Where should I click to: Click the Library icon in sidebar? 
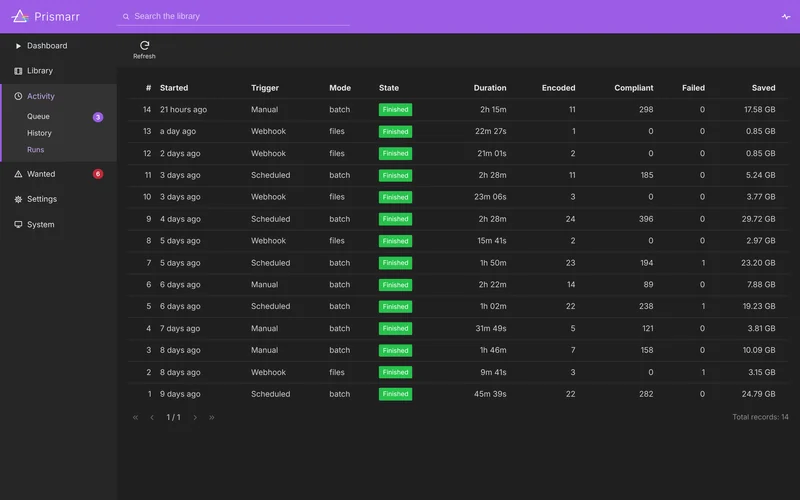[x=18, y=71]
